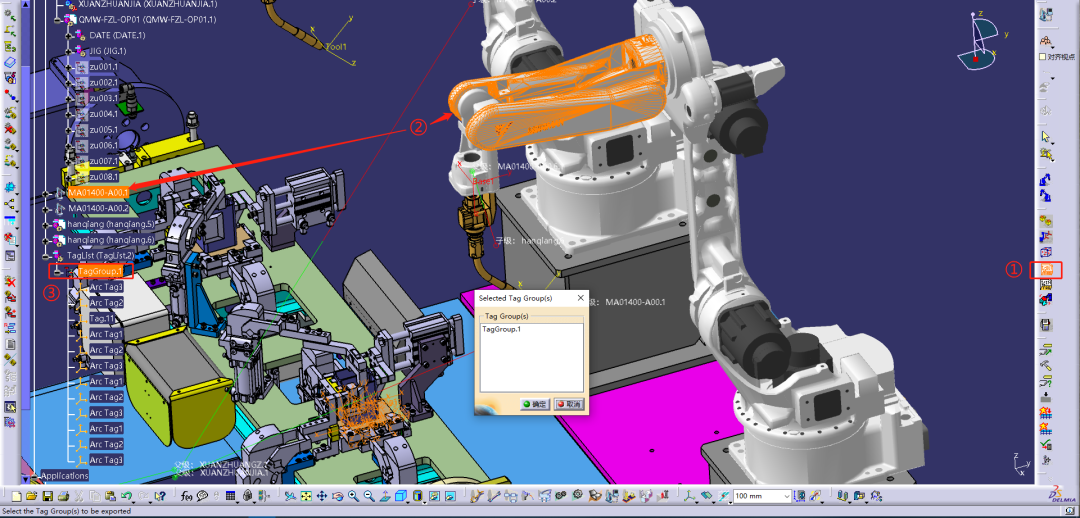Click the save disk icon in right toolbar
Viewport: 1080px width, 518px height.
click(x=1046, y=324)
